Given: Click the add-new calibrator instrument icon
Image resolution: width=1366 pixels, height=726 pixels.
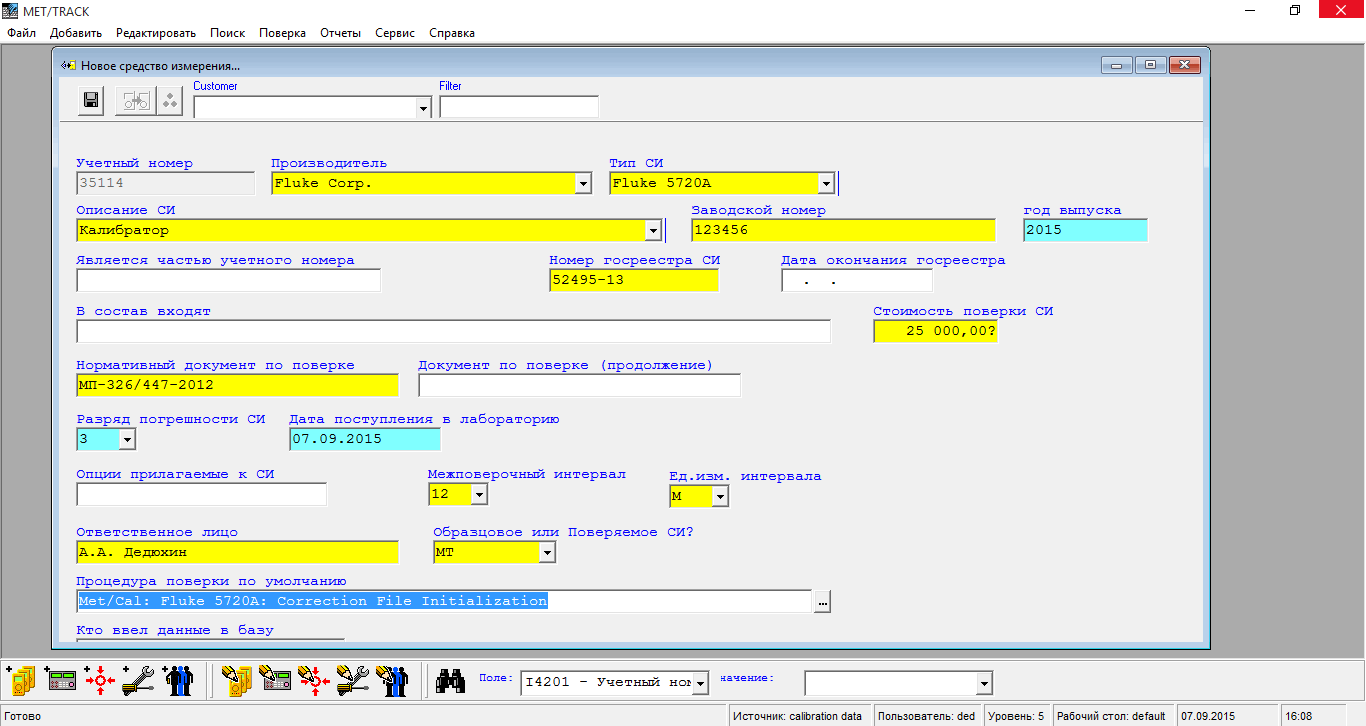Looking at the screenshot, I should click(x=61, y=681).
